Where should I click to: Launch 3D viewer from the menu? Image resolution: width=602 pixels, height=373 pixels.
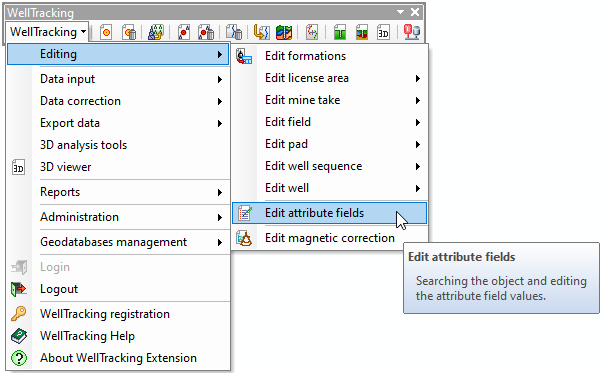click(x=118, y=167)
